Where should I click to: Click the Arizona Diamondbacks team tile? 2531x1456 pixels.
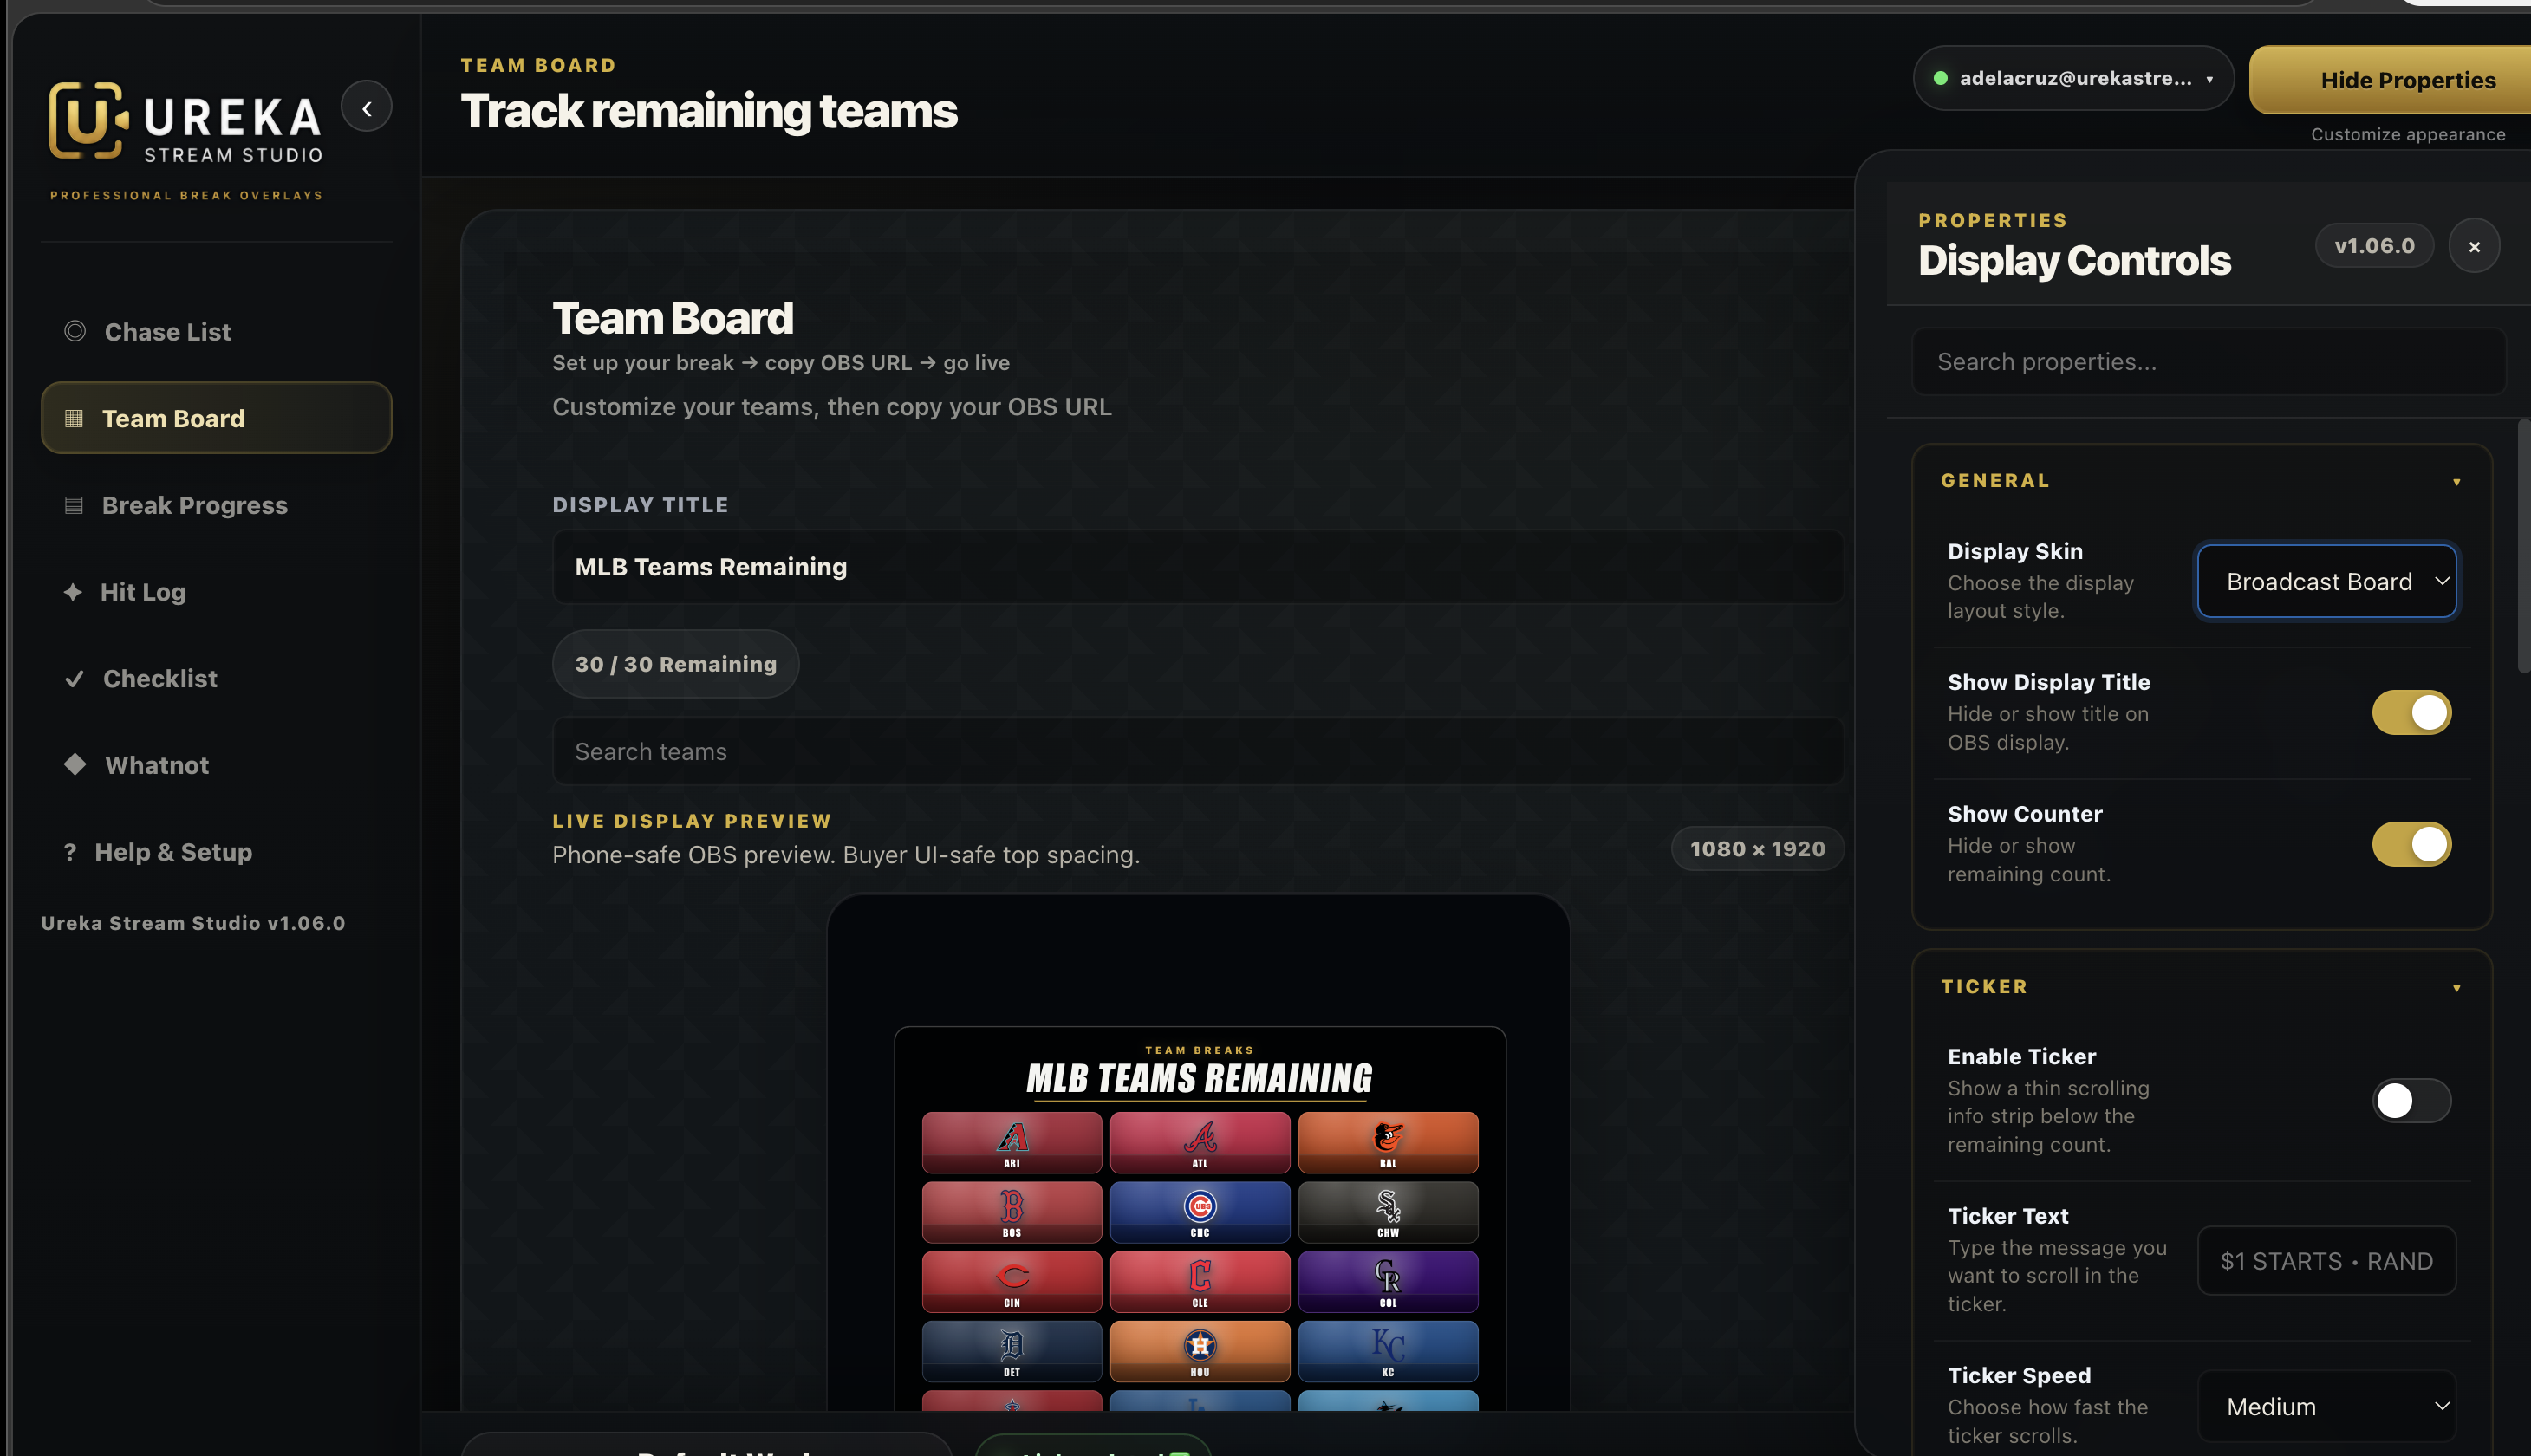1011,1142
